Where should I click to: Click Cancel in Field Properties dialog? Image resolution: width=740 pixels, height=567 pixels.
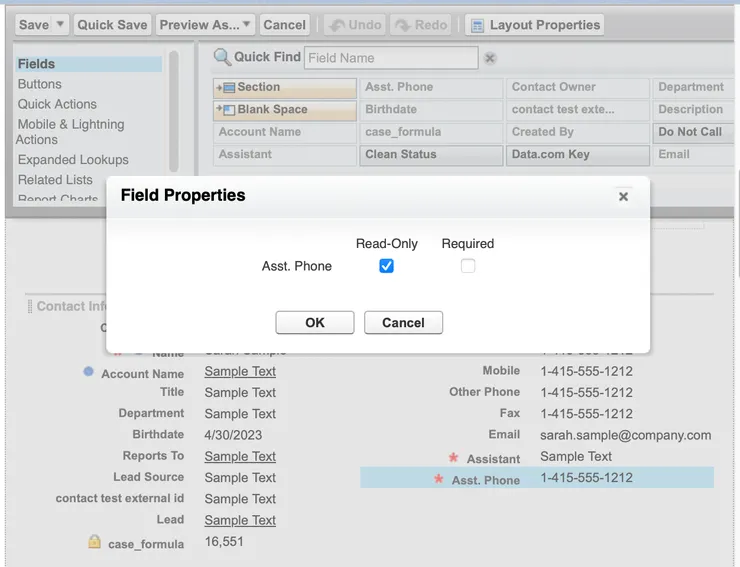[x=404, y=322]
